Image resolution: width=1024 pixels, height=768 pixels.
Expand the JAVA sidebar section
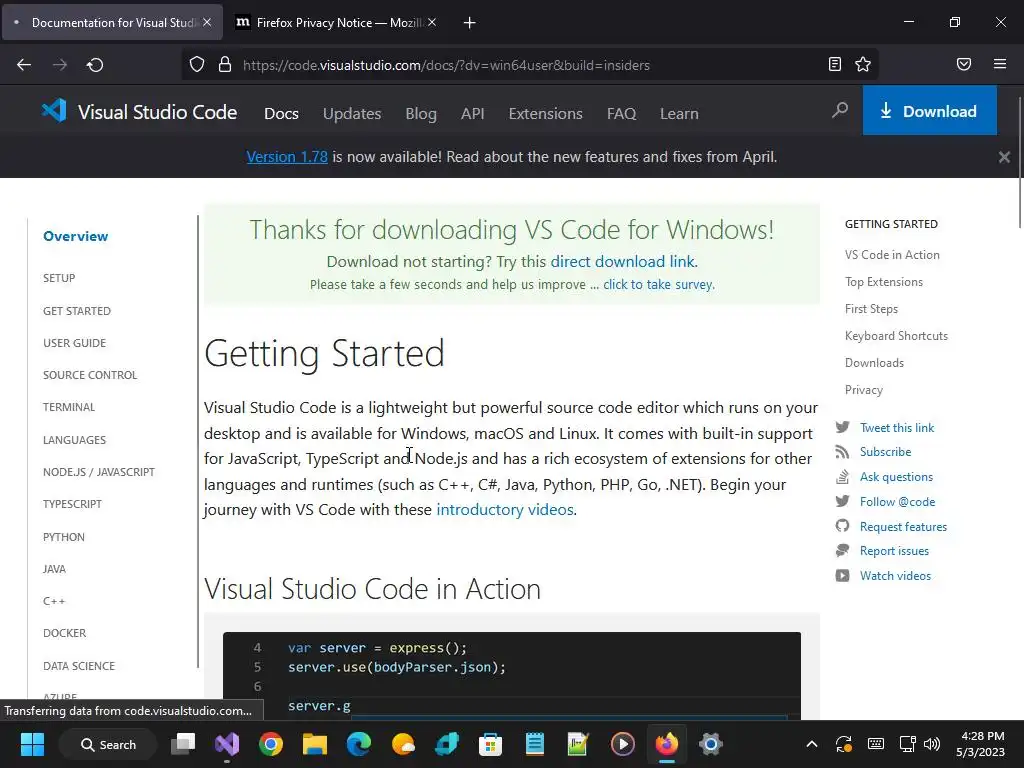click(x=54, y=569)
